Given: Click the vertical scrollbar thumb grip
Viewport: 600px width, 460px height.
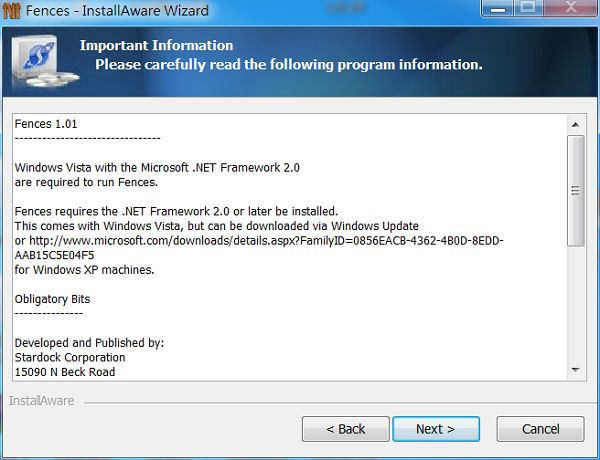Looking at the screenshot, I should [575, 190].
